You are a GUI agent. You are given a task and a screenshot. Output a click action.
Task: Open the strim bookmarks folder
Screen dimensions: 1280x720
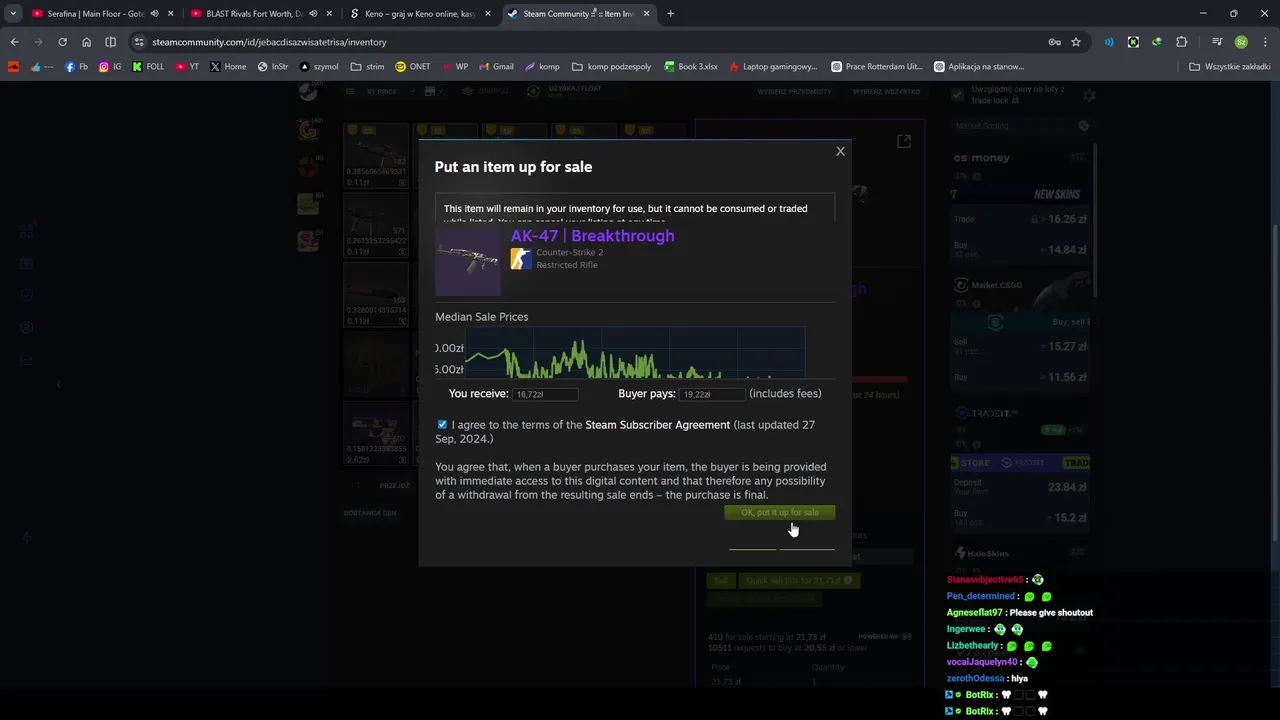click(367, 67)
